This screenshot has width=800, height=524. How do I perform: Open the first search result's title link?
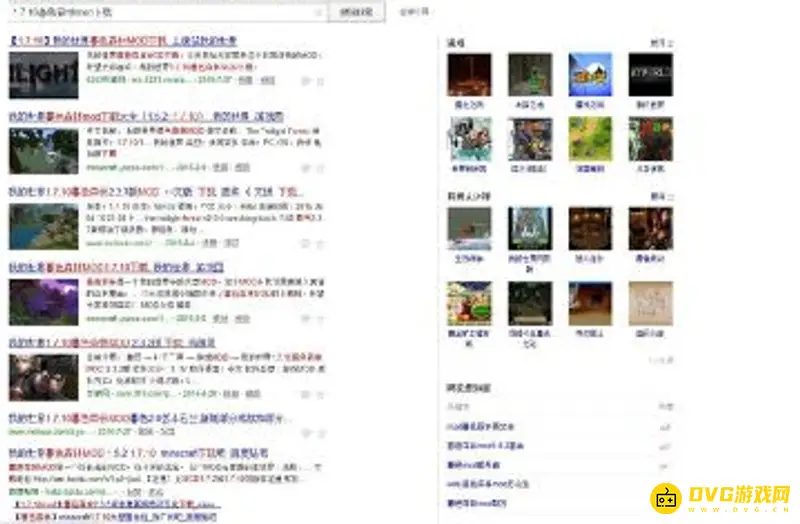(x=123, y=41)
